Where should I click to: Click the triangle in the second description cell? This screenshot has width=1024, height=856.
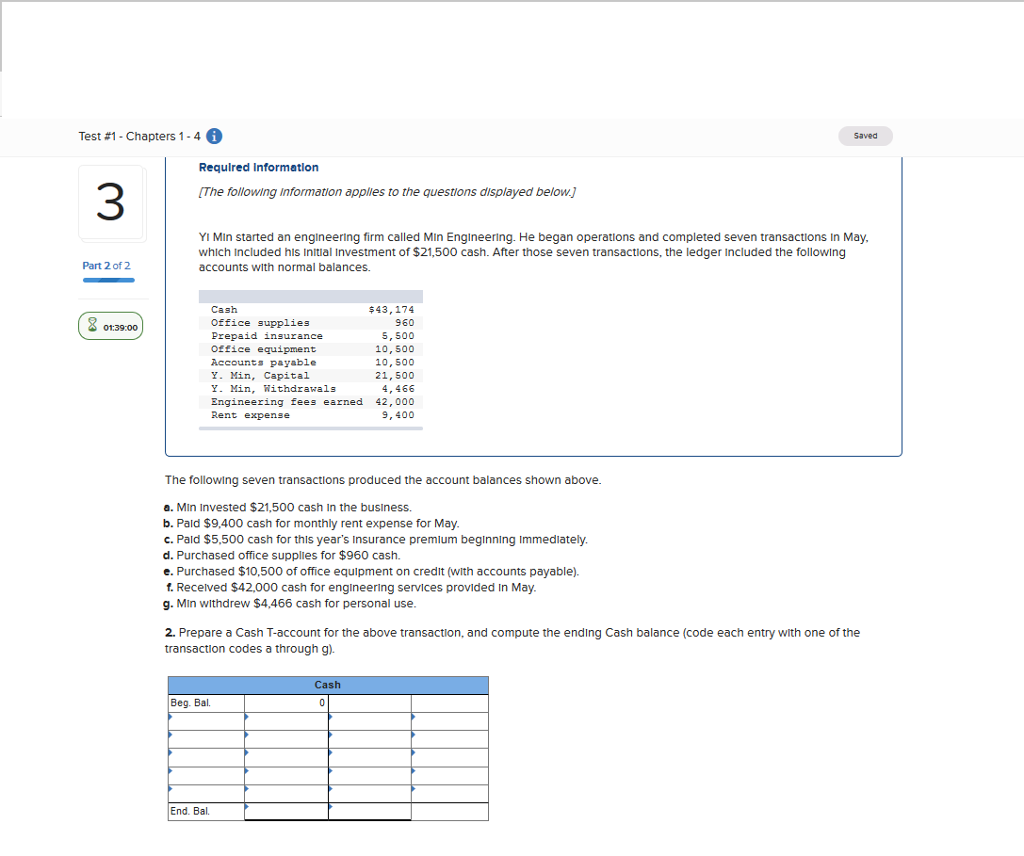click(x=170, y=733)
